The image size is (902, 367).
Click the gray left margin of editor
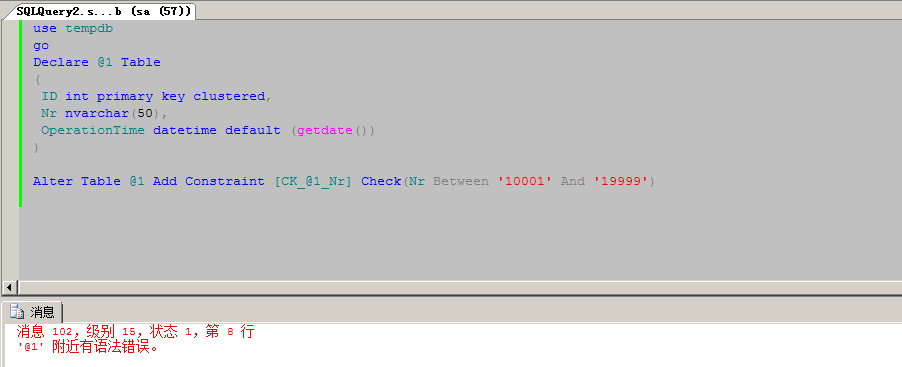[x=10, y=150]
